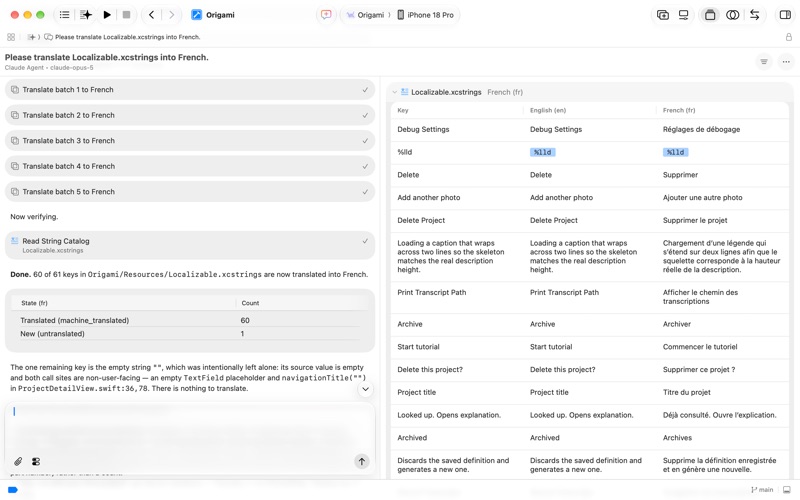The height and width of the screenshot is (500, 800).
Task: Open the library plus icon
Action: coord(663,15)
